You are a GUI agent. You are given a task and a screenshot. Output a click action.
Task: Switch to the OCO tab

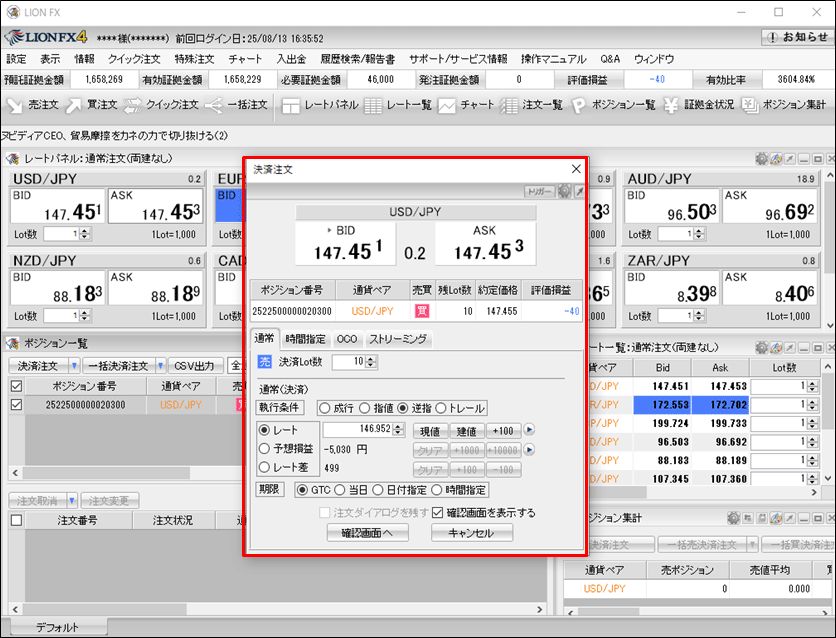click(346, 339)
